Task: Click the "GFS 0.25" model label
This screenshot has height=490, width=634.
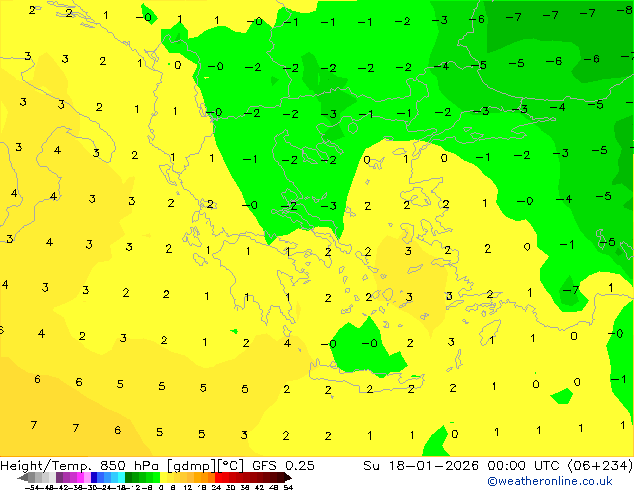Action: pyautogui.click(x=283, y=465)
